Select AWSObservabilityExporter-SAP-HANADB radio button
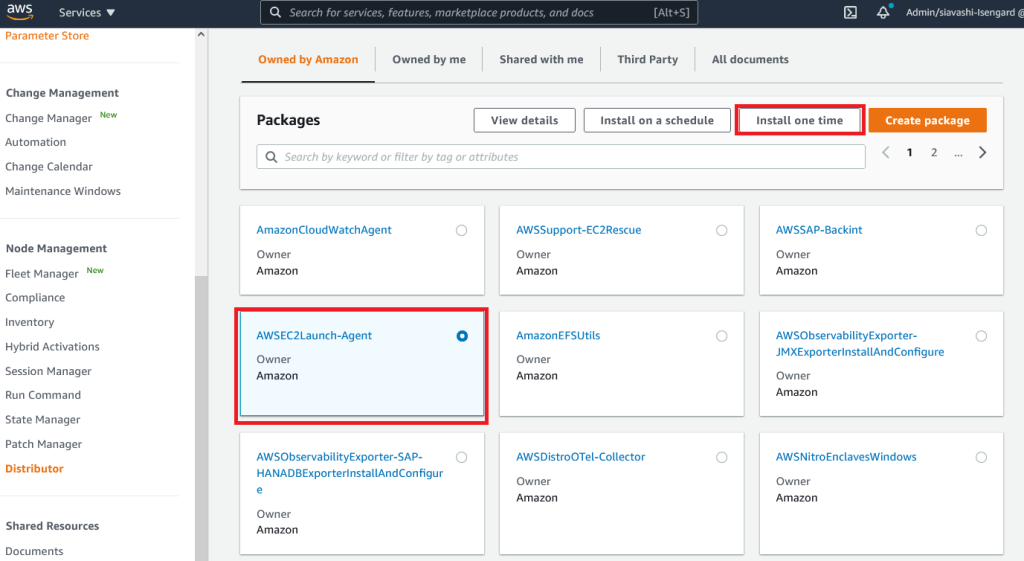1024x561 pixels. pyautogui.click(x=462, y=457)
